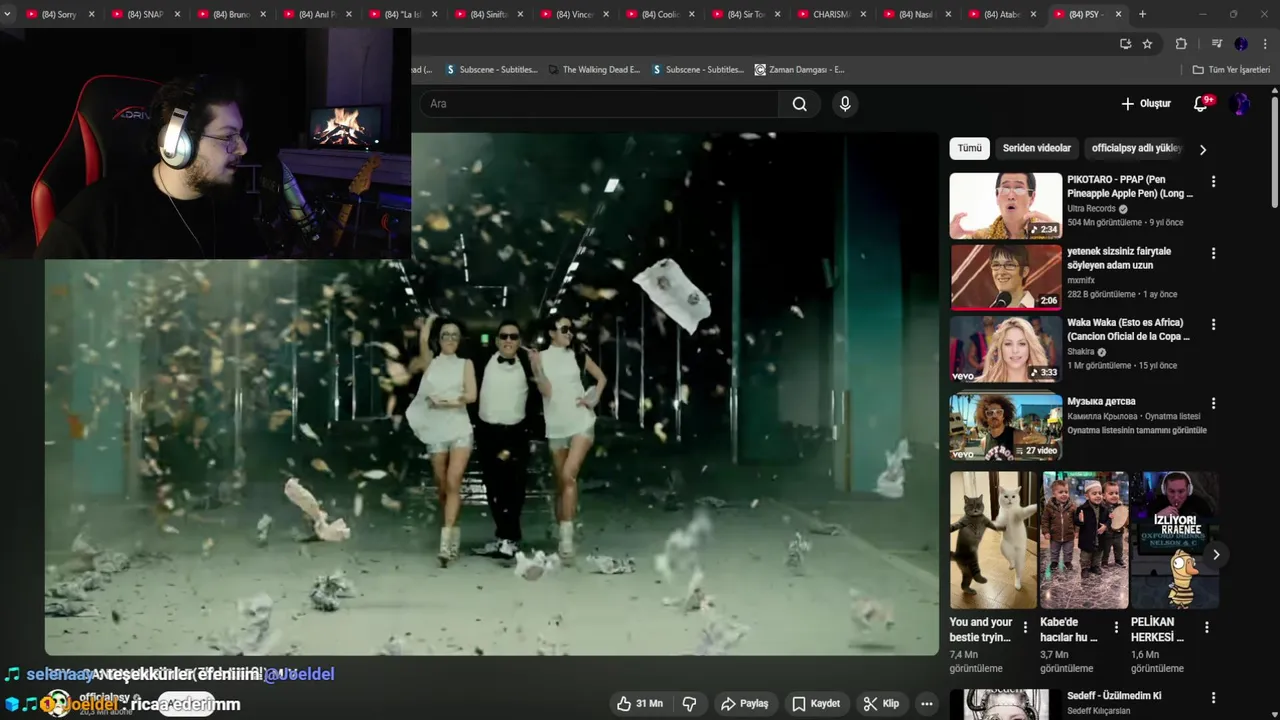Open a new browser tab
The height and width of the screenshot is (720, 1280).
tap(1142, 14)
